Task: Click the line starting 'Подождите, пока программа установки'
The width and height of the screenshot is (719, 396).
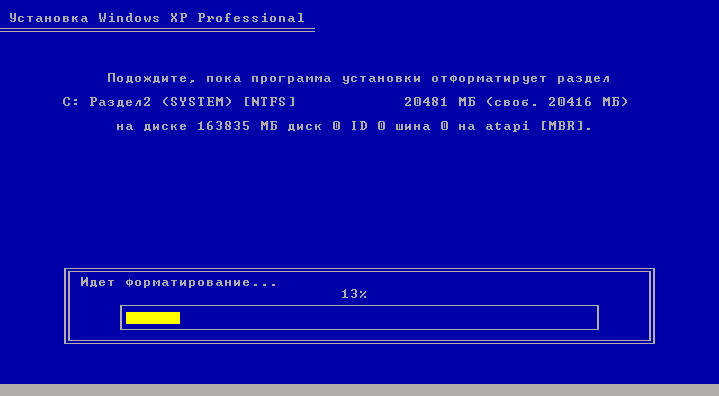Action: [x=359, y=78]
